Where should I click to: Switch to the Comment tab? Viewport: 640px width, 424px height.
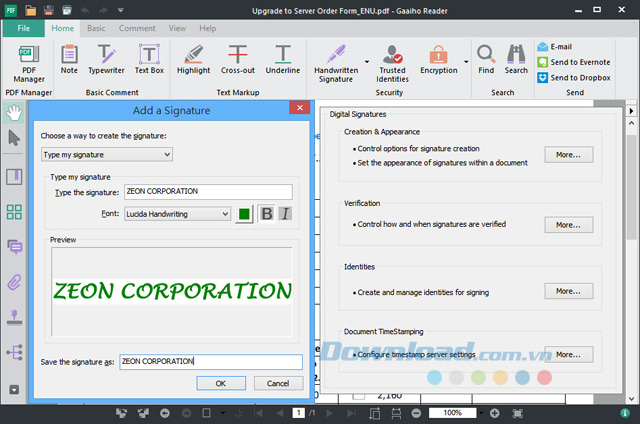137,28
